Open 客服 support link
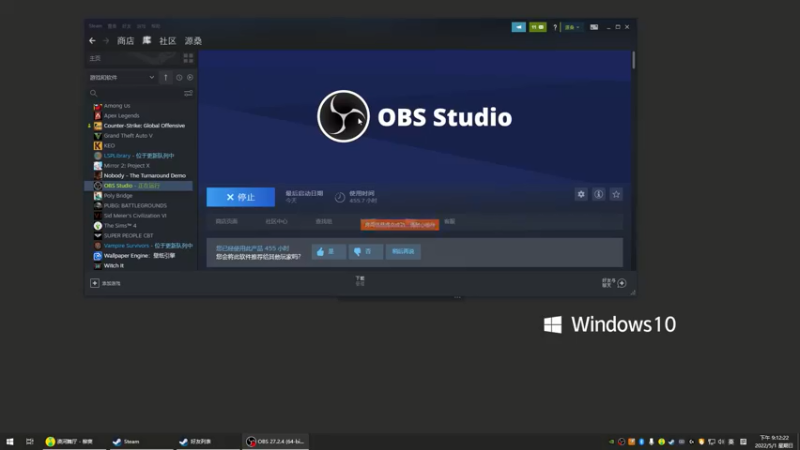The image size is (800, 450). (449, 221)
